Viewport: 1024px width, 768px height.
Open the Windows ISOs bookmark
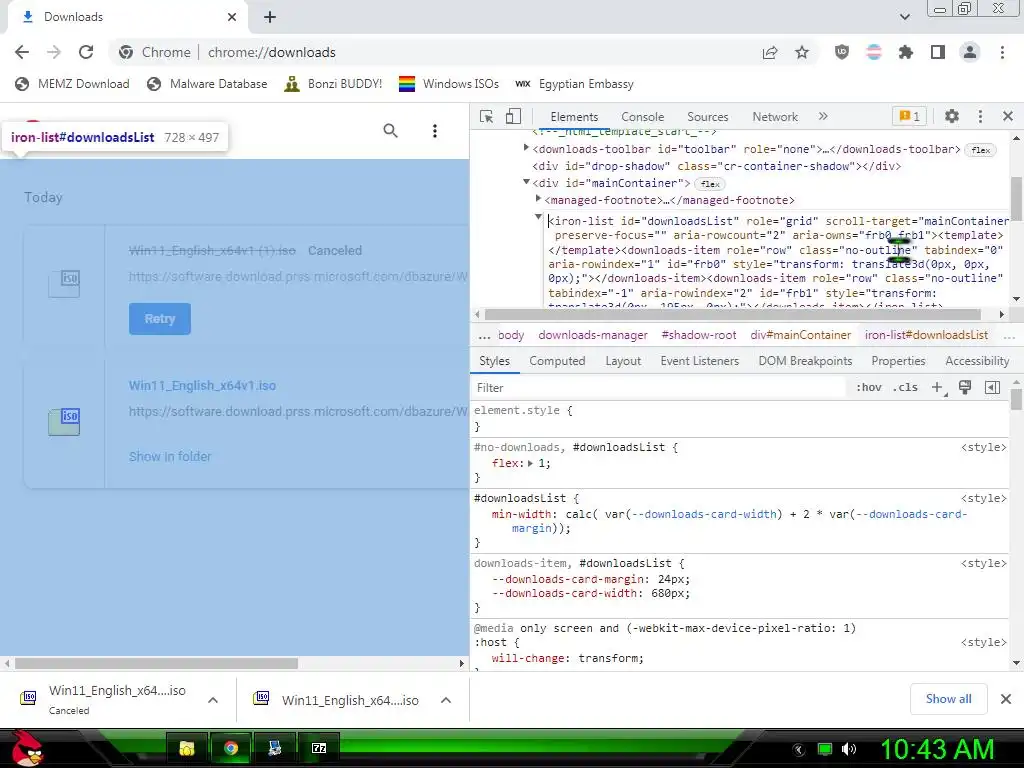pos(449,84)
